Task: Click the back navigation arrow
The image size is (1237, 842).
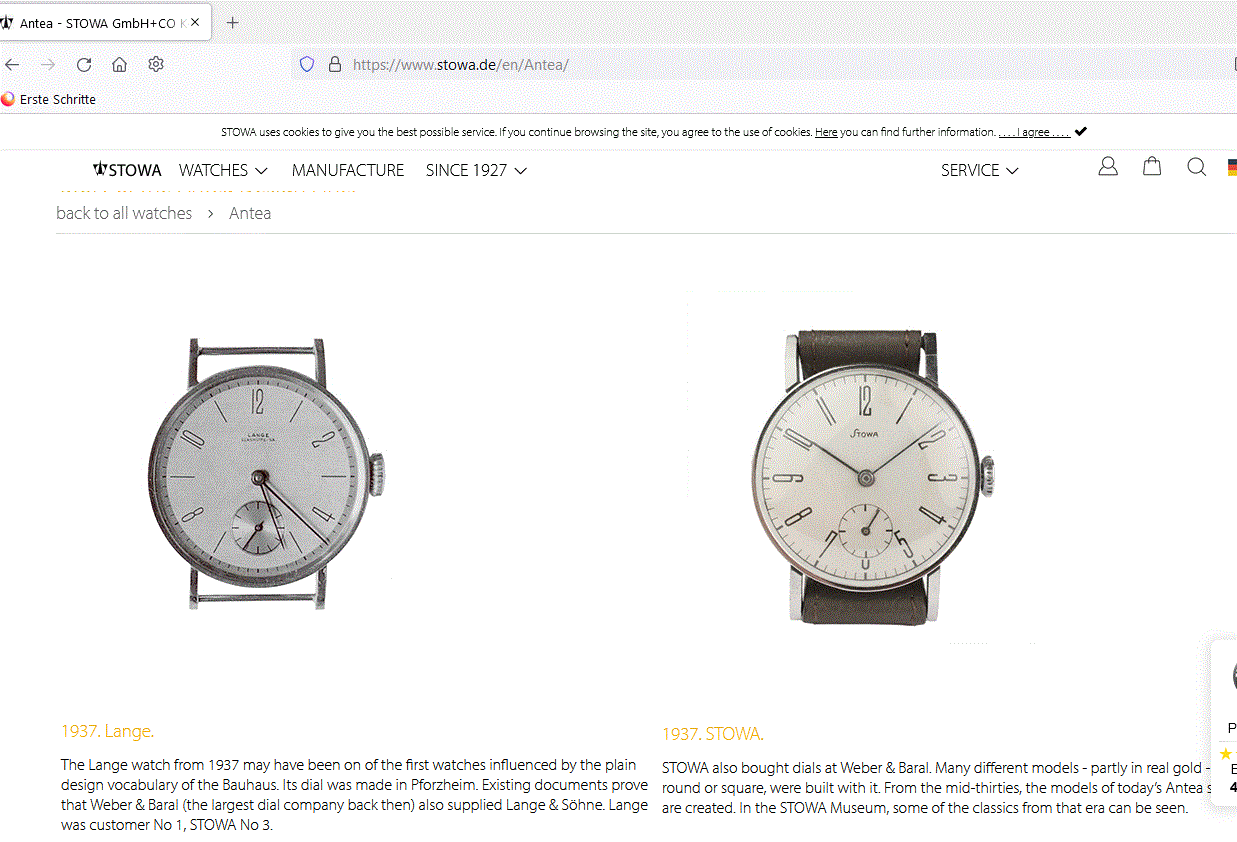Action: click(12, 65)
